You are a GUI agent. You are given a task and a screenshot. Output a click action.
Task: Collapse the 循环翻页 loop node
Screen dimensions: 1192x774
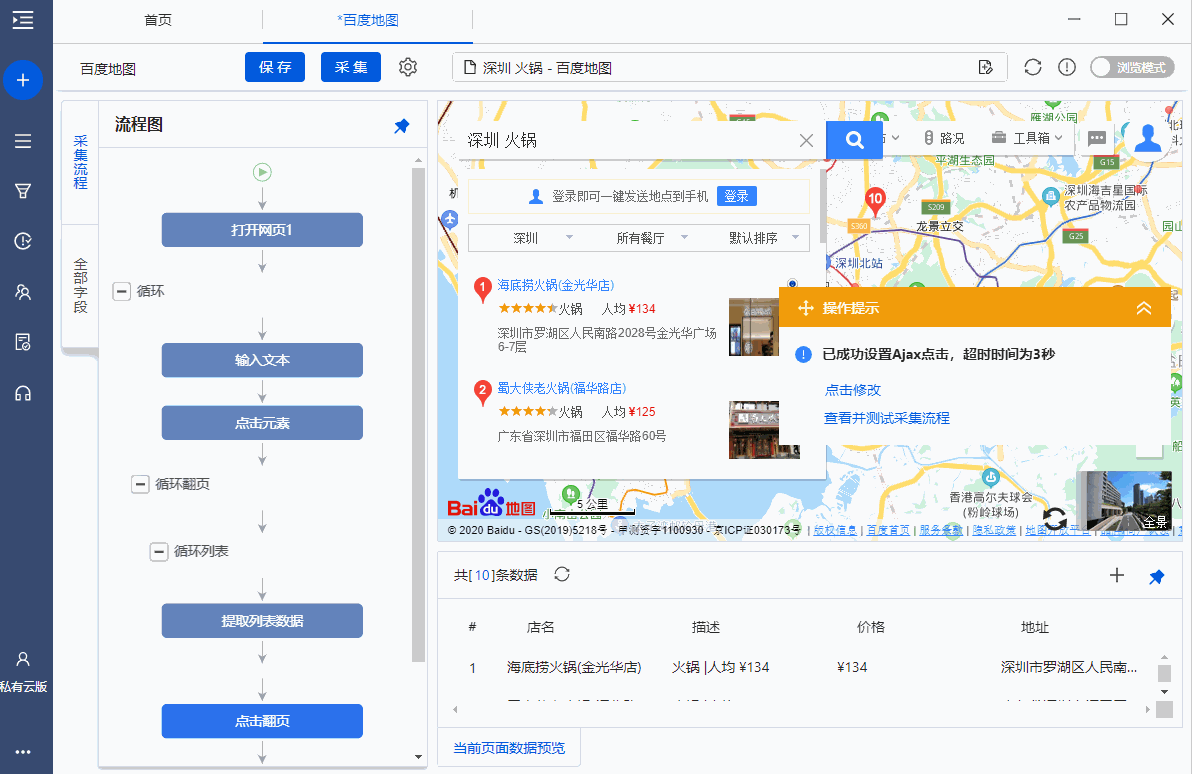[140, 484]
